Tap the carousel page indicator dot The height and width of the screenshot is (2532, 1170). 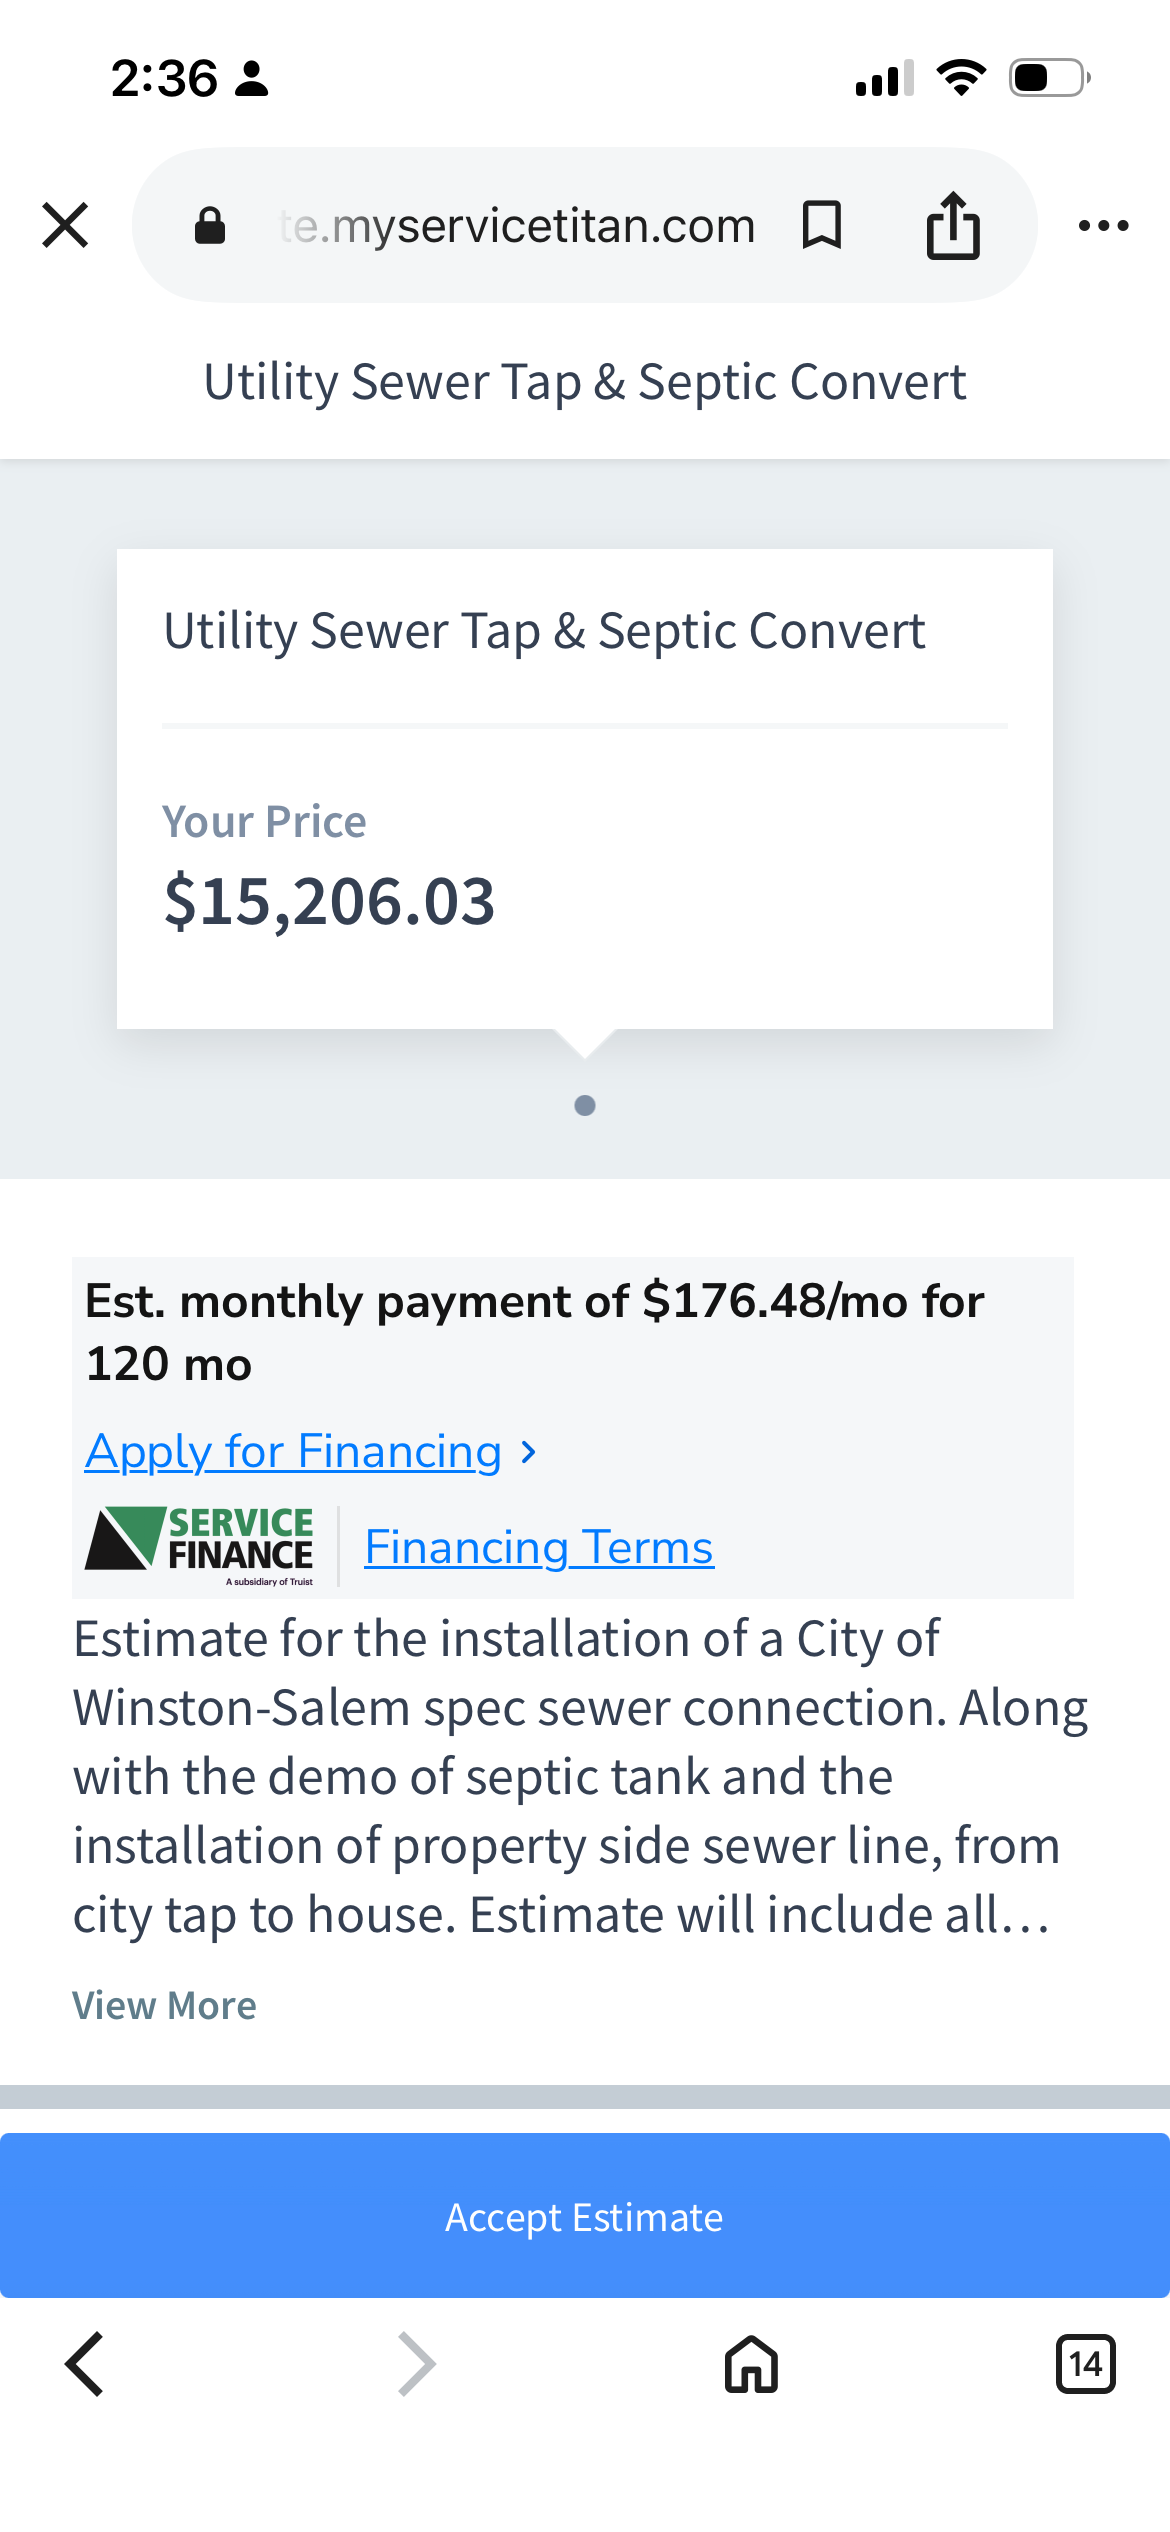585,1105
